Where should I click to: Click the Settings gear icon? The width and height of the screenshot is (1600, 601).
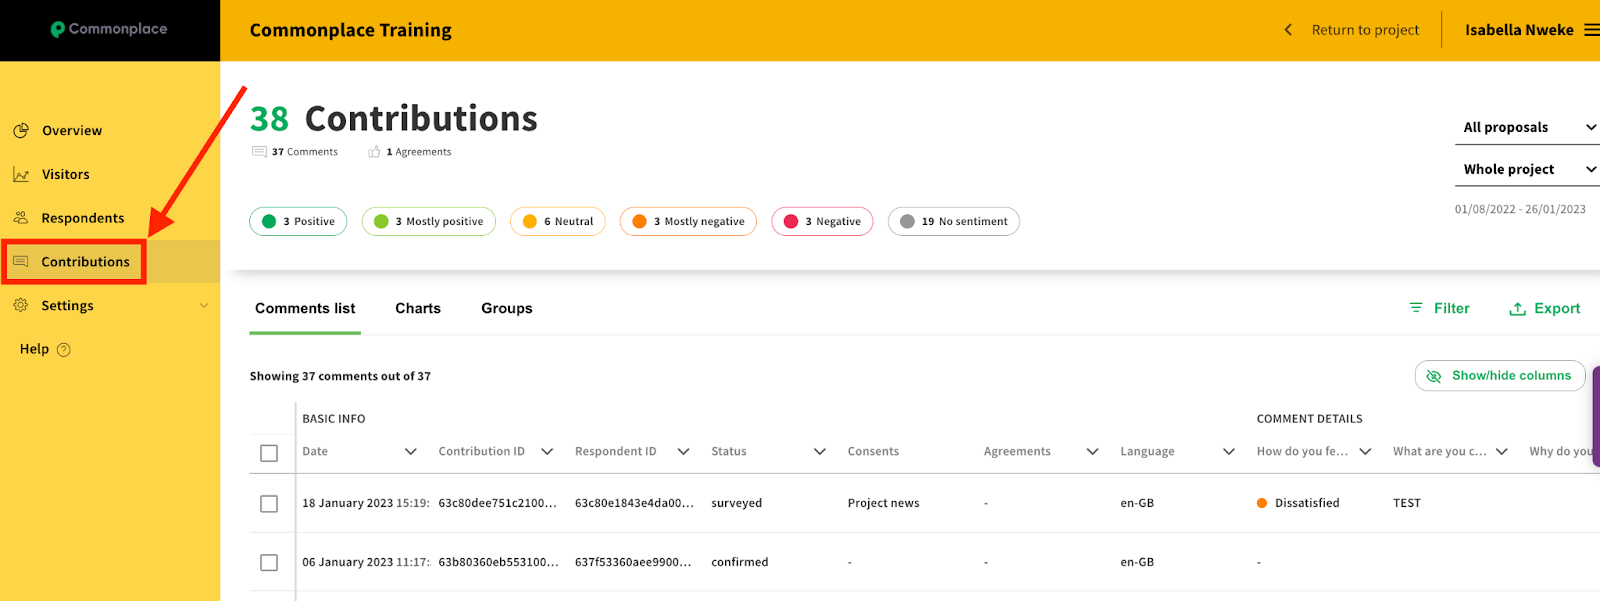click(x=21, y=305)
